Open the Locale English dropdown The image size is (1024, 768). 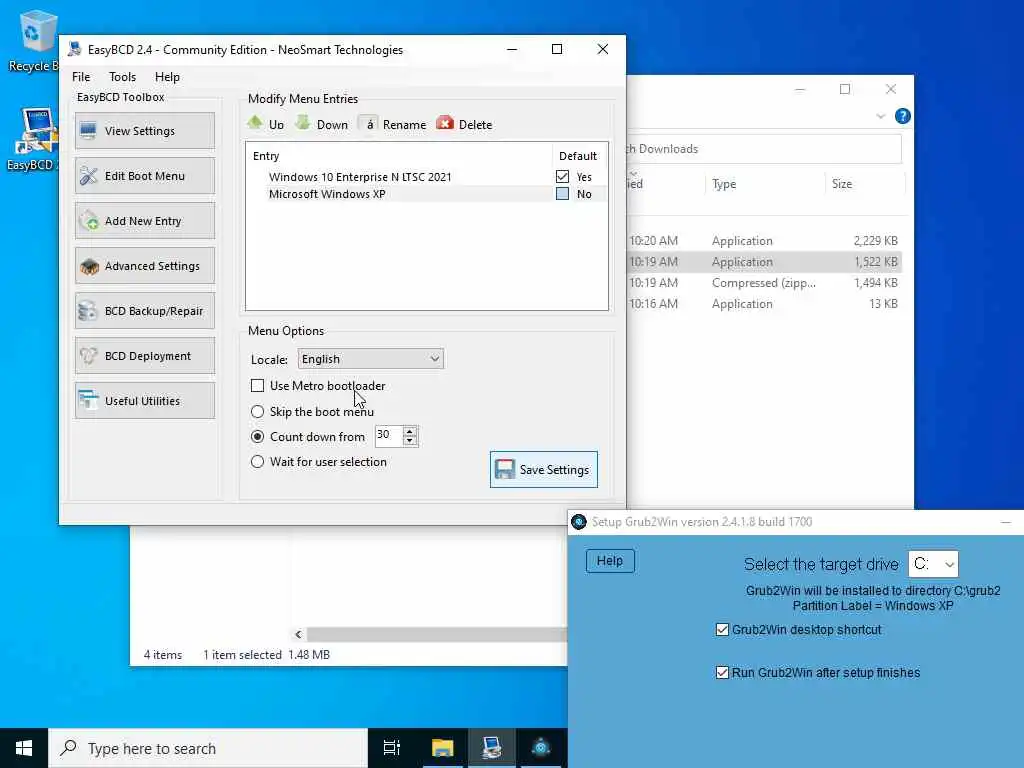coord(370,359)
